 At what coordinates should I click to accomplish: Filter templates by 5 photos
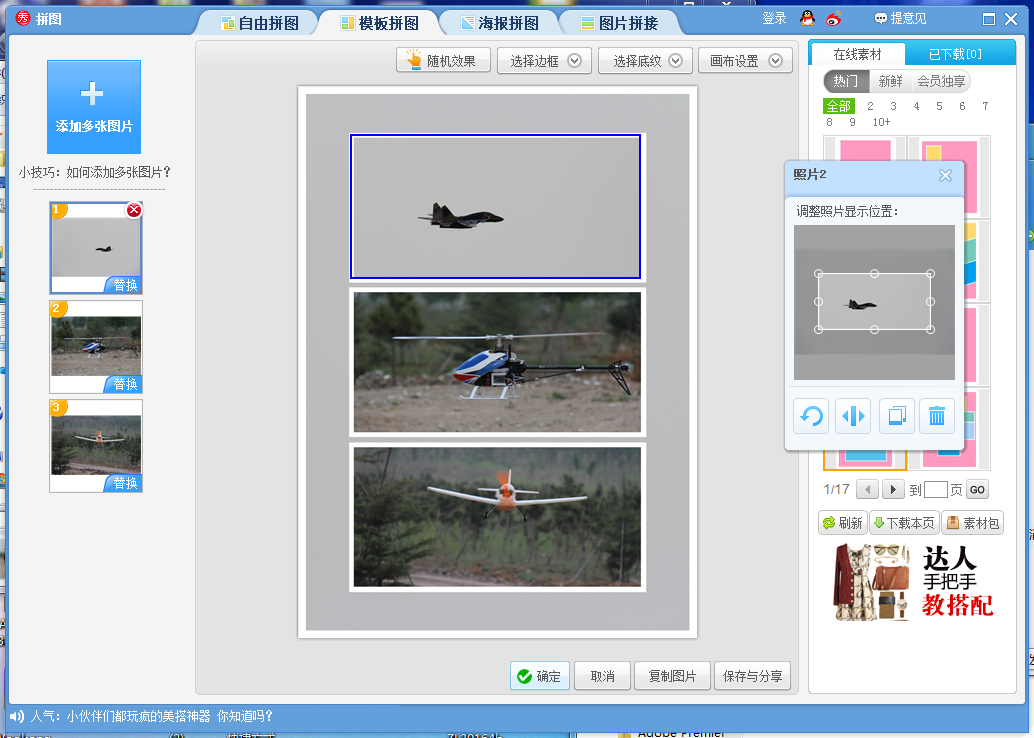pos(939,106)
